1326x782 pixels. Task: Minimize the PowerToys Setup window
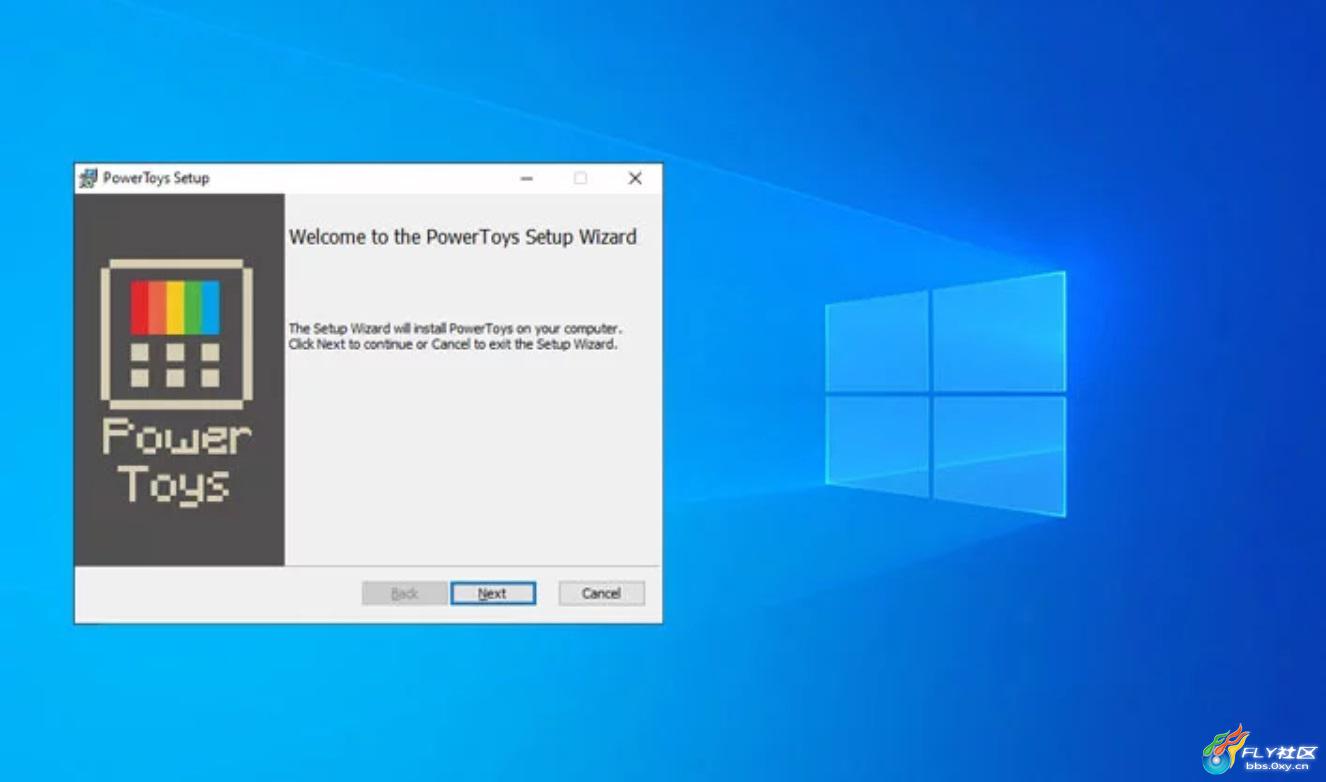[x=527, y=178]
